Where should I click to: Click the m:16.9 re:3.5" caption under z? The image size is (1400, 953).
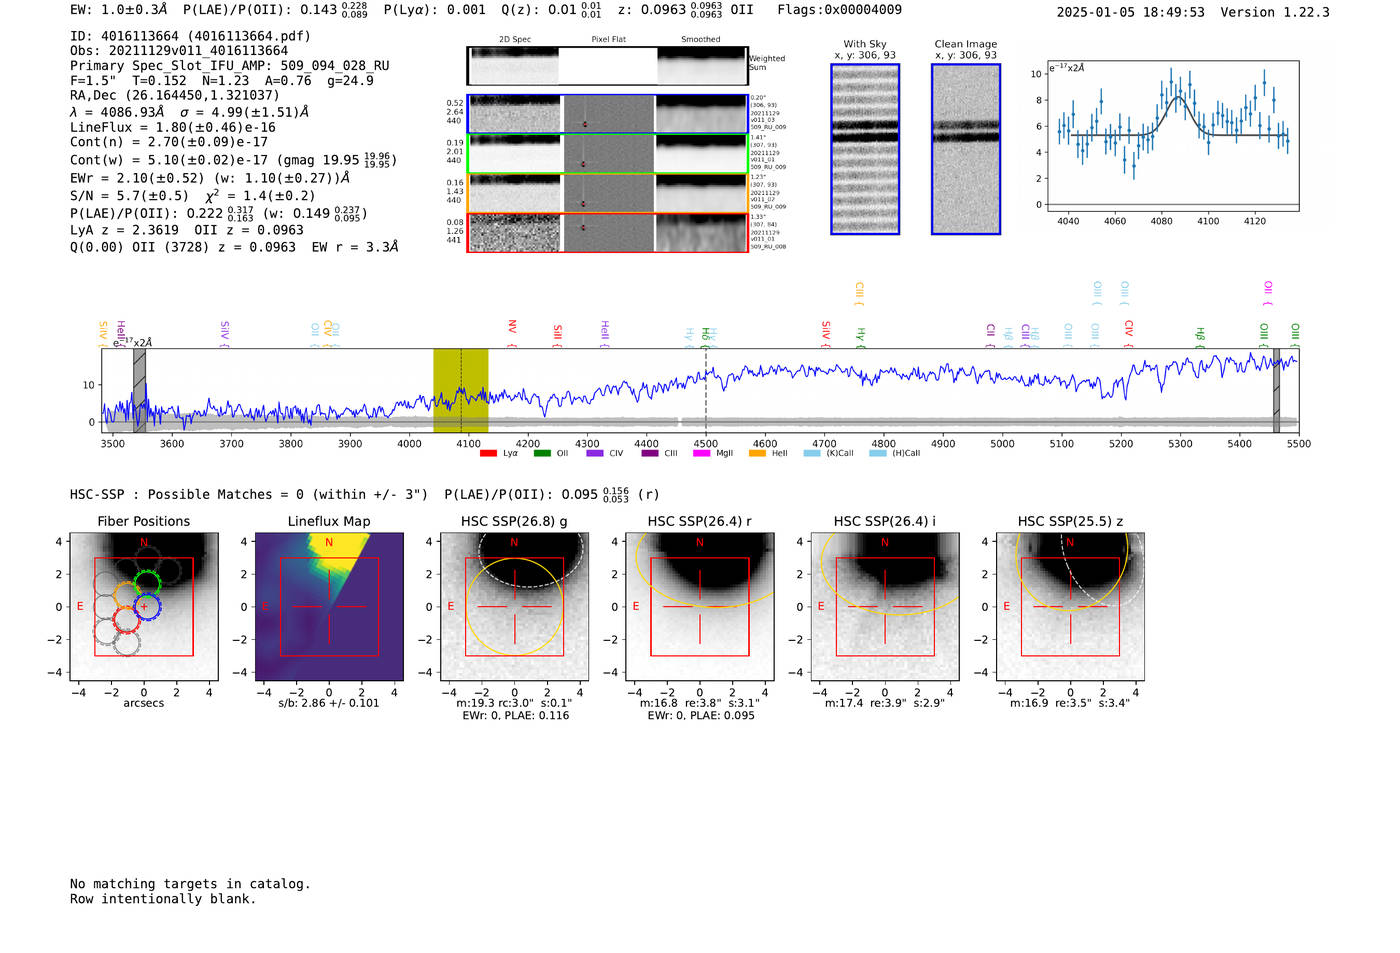(1070, 703)
